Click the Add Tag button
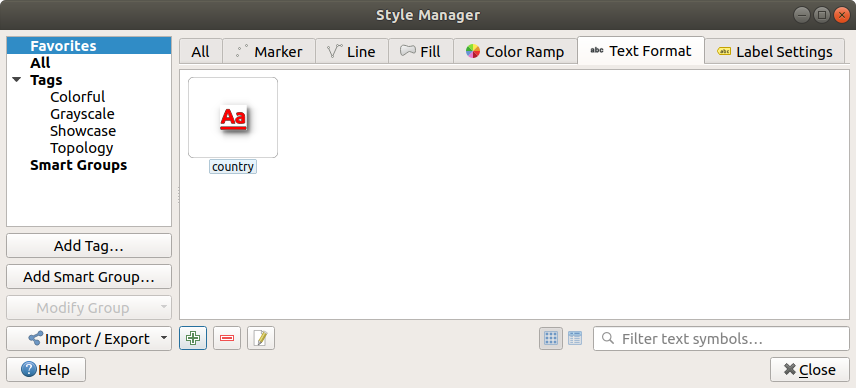The width and height of the screenshot is (856, 388). [89, 246]
